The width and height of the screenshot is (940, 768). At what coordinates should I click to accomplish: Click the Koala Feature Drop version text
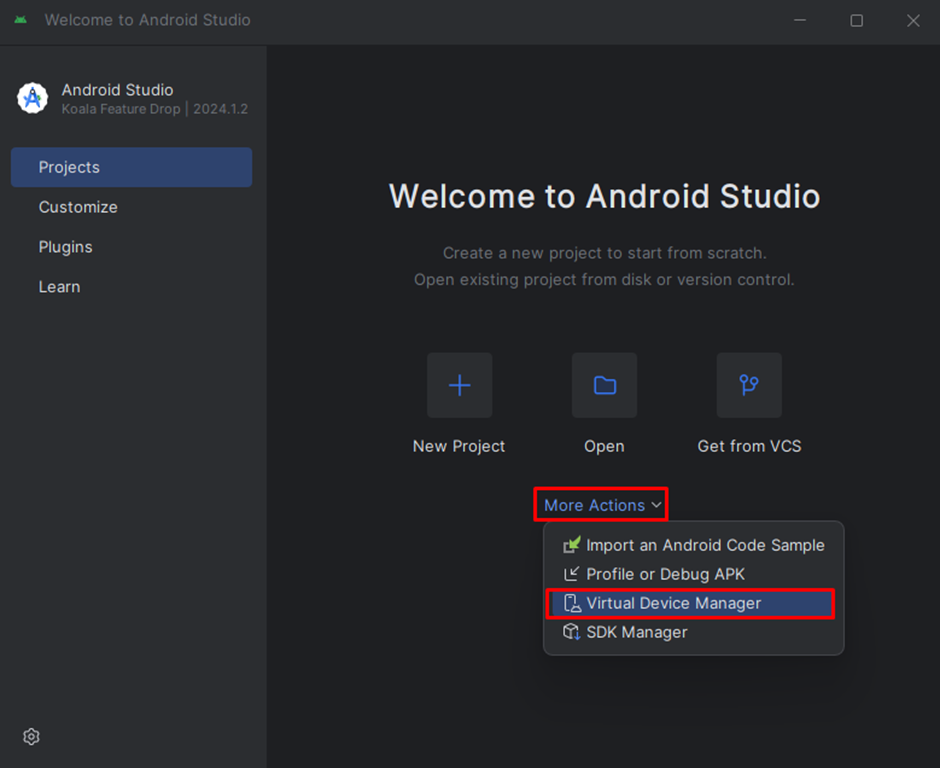pyautogui.click(x=155, y=109)
